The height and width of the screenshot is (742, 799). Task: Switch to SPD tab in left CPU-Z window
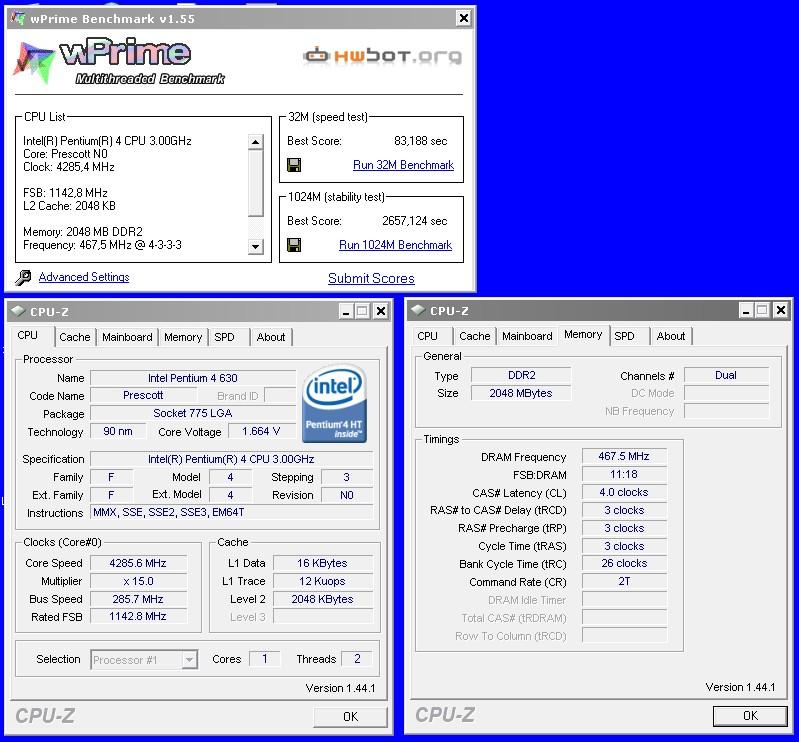coord(224,337)
